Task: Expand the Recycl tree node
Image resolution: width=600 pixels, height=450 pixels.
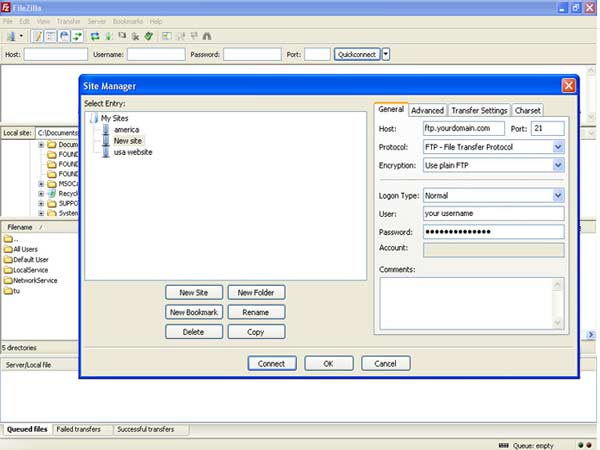Action: (41, 194)
